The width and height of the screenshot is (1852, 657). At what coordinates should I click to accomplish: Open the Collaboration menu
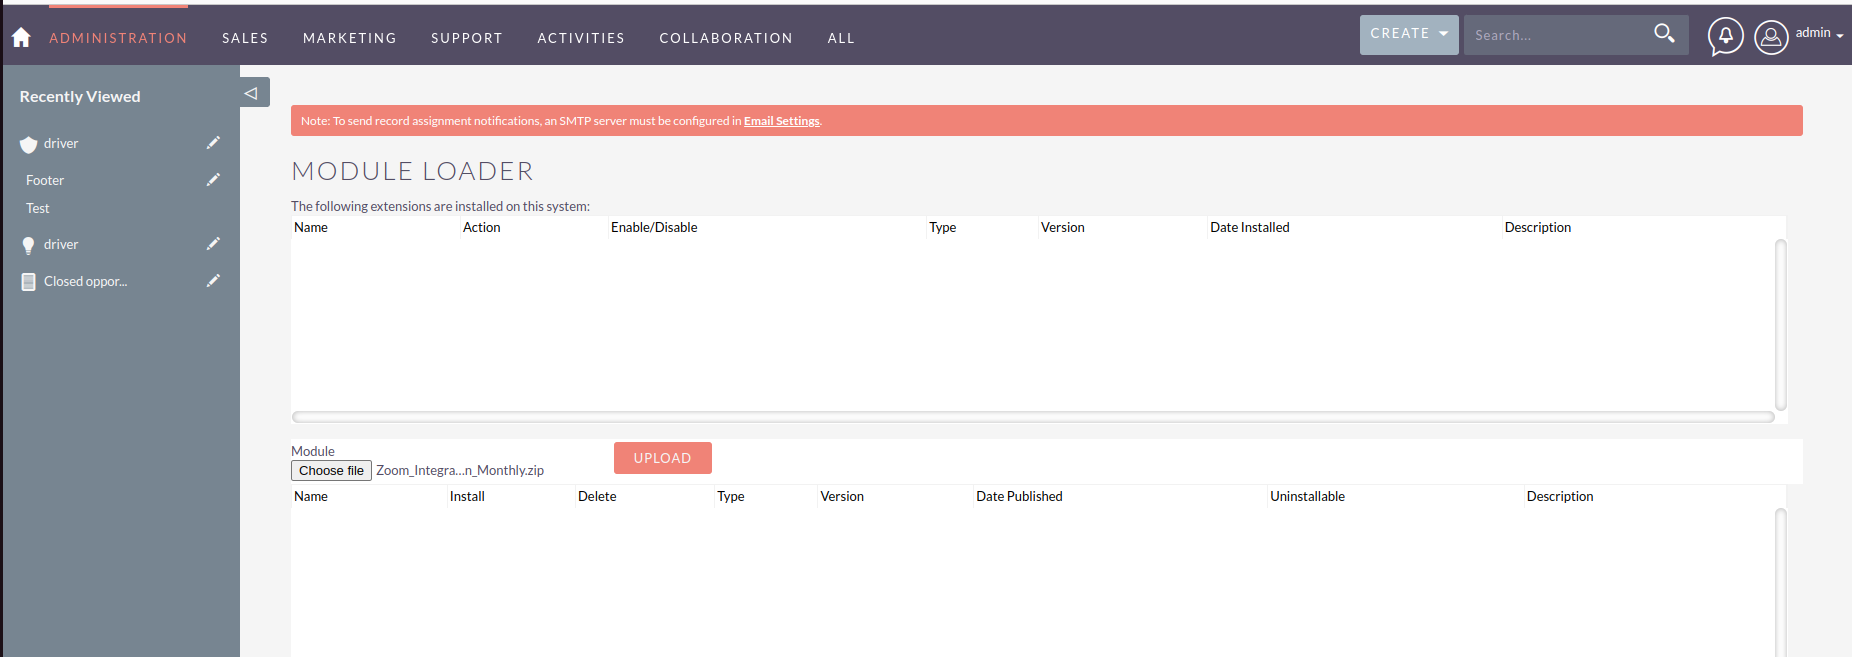[x=726, y=38]
